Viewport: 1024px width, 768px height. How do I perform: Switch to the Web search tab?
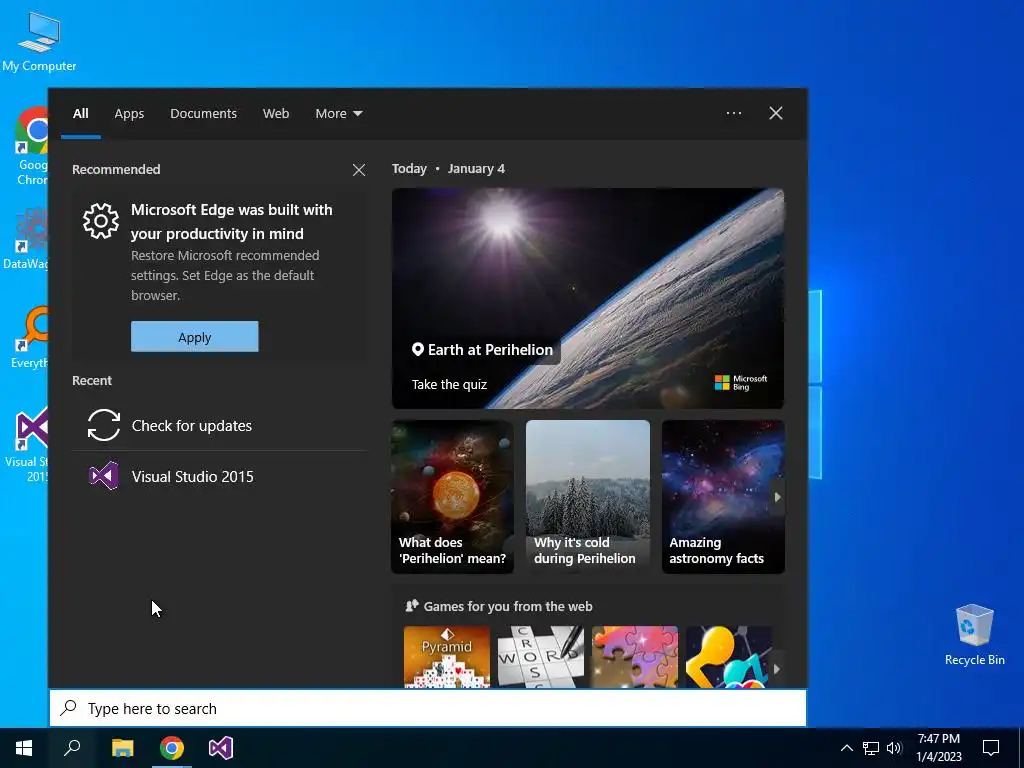point(276,114)
